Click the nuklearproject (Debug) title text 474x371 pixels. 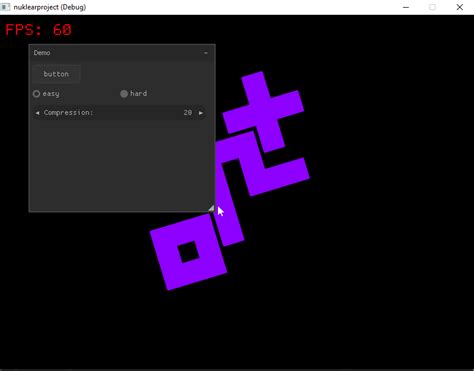coord(50,7)
